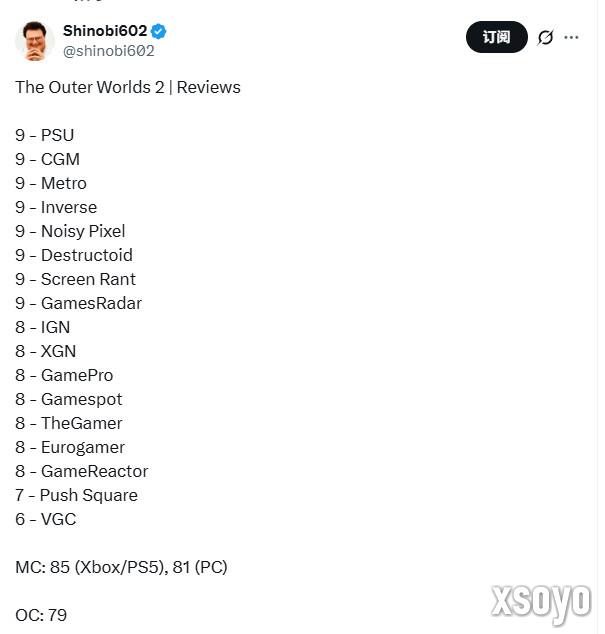Select the "8 – Gamespot" score line
605x634 pixels.
69,399
